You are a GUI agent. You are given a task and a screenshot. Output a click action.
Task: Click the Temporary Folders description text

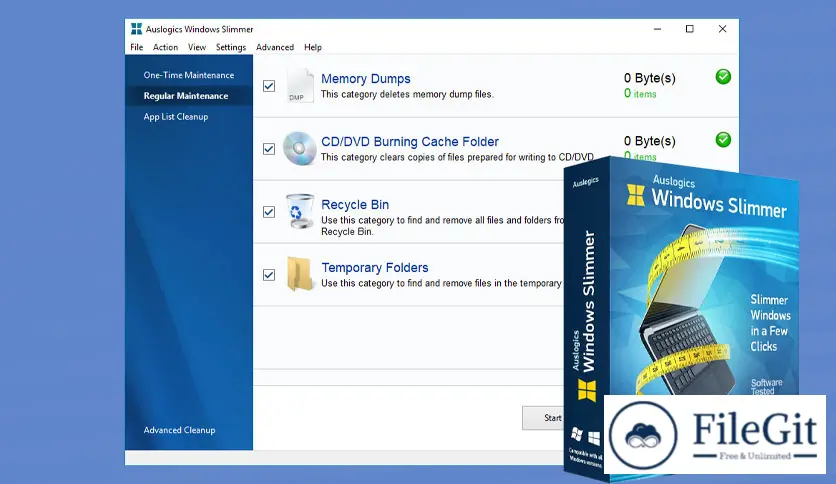tap(441, 283)
